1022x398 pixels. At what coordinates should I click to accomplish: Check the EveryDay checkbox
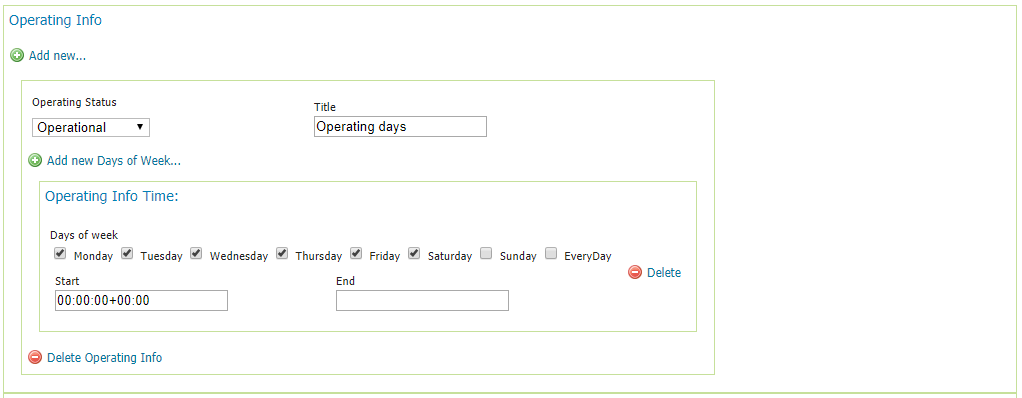[x=551, y=253]
